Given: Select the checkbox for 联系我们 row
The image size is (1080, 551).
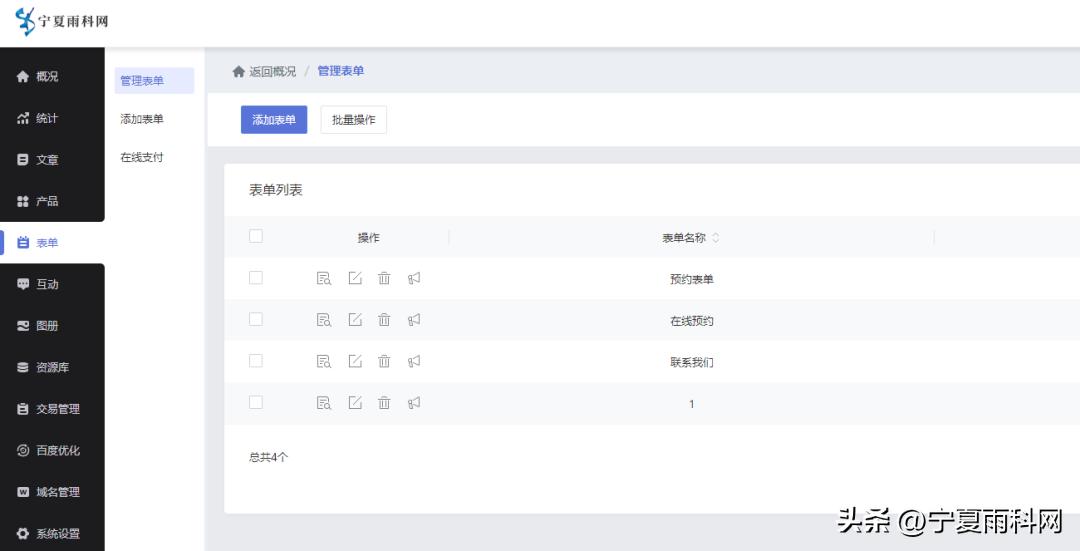Looking at the screenshot, I should [256, 361].
